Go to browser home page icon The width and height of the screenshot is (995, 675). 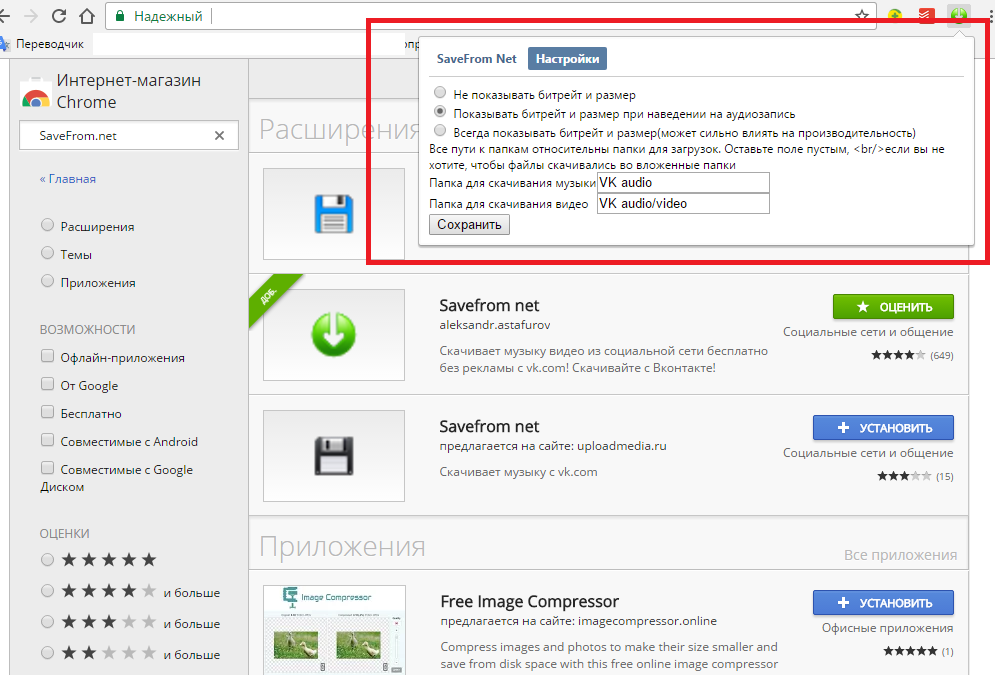click(x=87, y=16)
